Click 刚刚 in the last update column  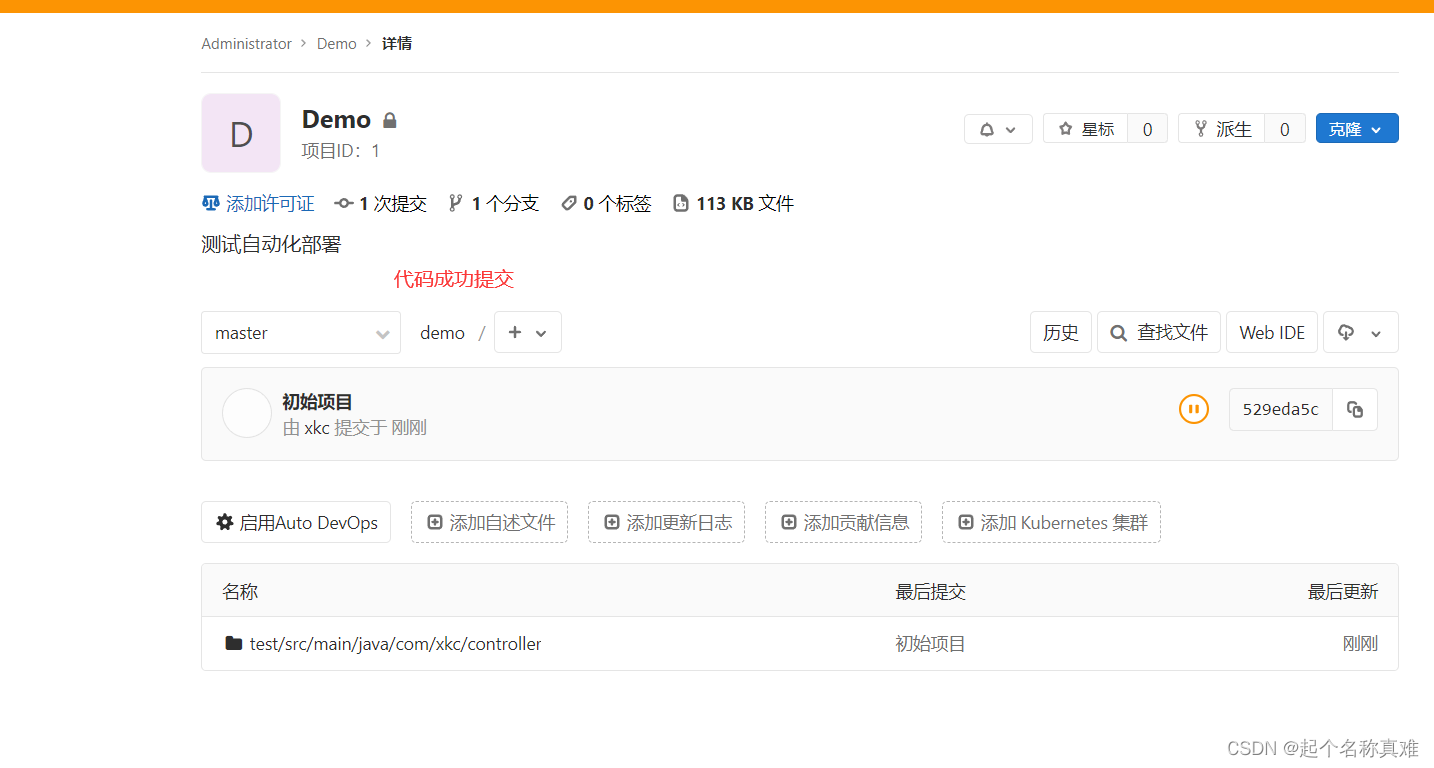pos(1360,644)
